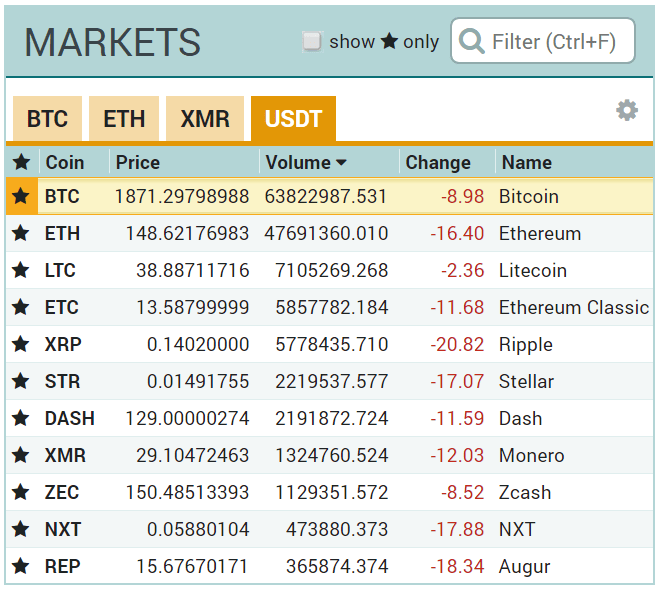
Task: Select the ZEC coin symbol
Action: coord(62,492)
